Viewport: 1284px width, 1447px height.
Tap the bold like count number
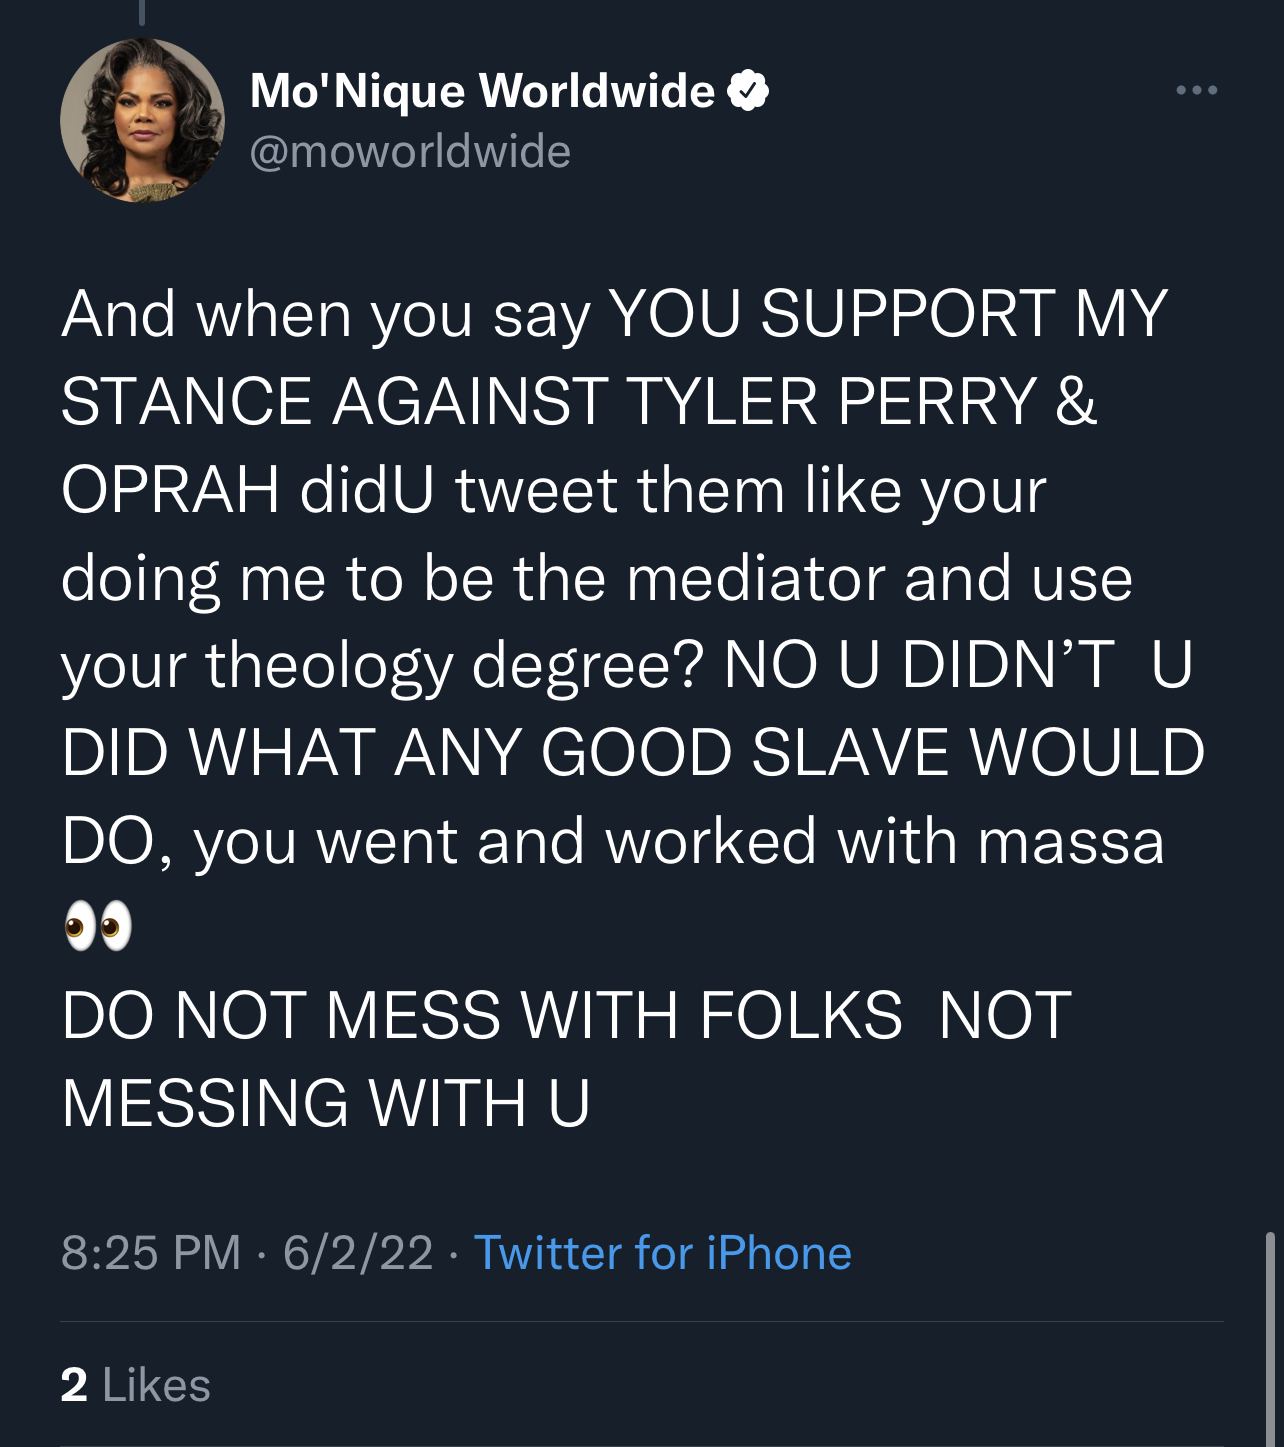pos(74,1385)
